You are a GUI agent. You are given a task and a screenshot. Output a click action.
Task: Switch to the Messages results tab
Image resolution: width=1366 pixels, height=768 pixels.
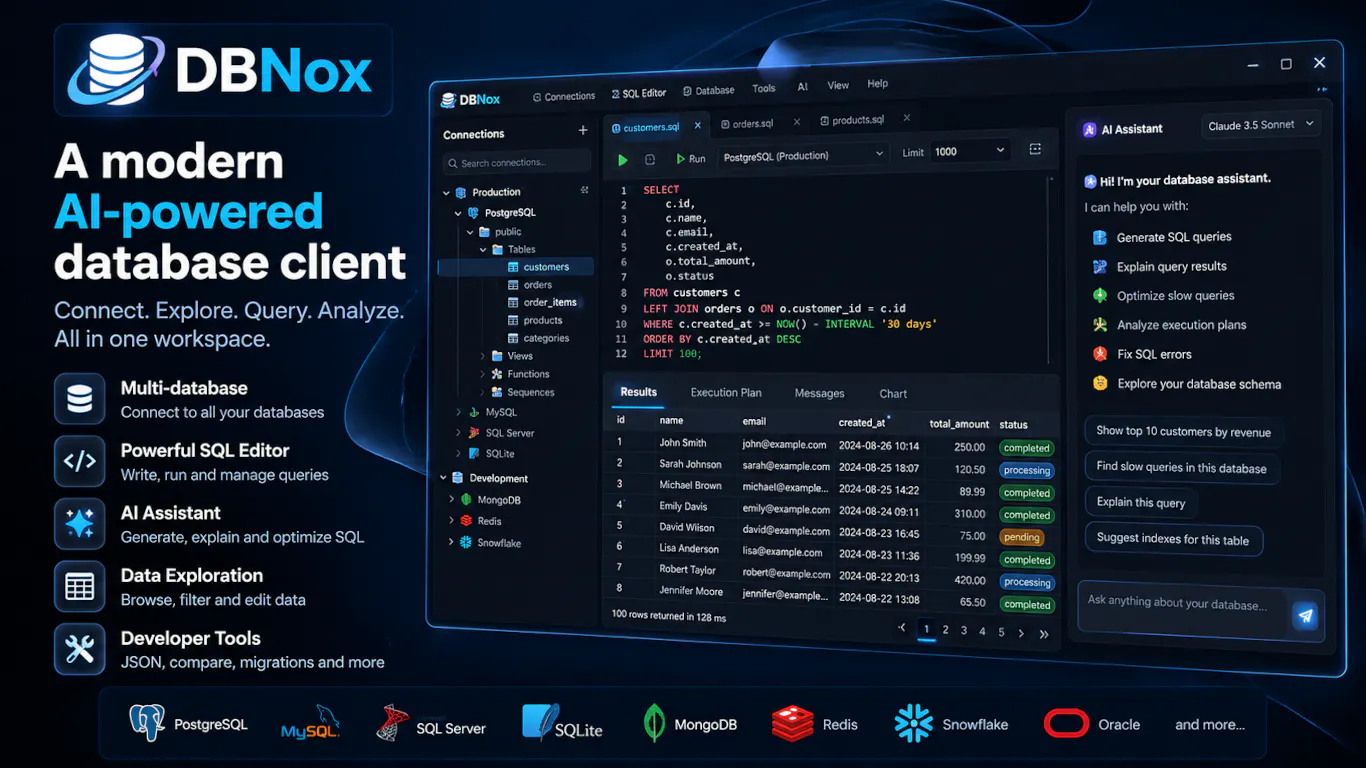[819, 394]
